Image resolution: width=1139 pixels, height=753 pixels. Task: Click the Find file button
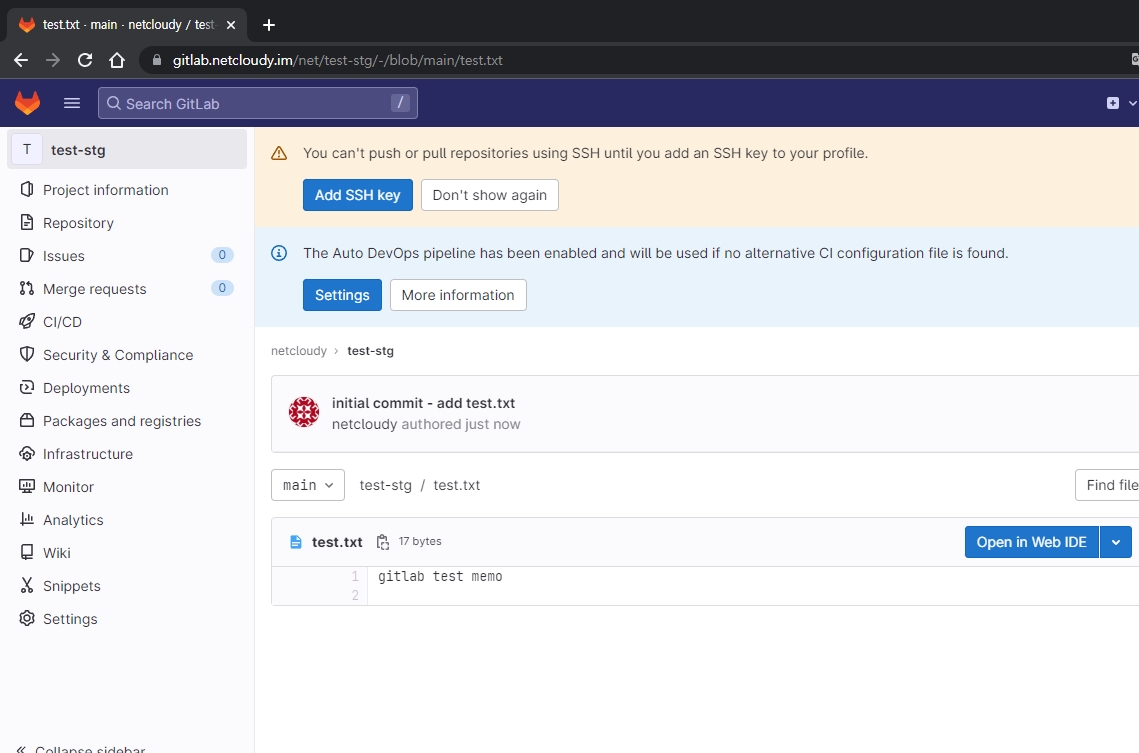[1107, 485]
